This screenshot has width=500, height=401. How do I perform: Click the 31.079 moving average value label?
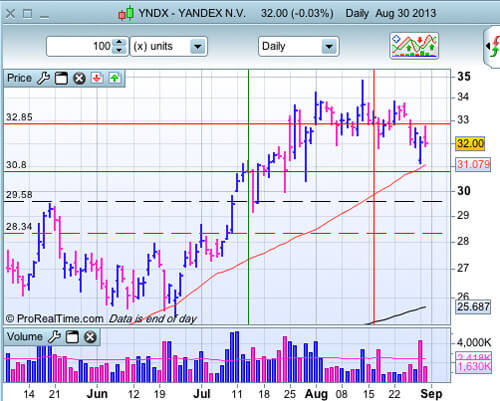point(473,164)
